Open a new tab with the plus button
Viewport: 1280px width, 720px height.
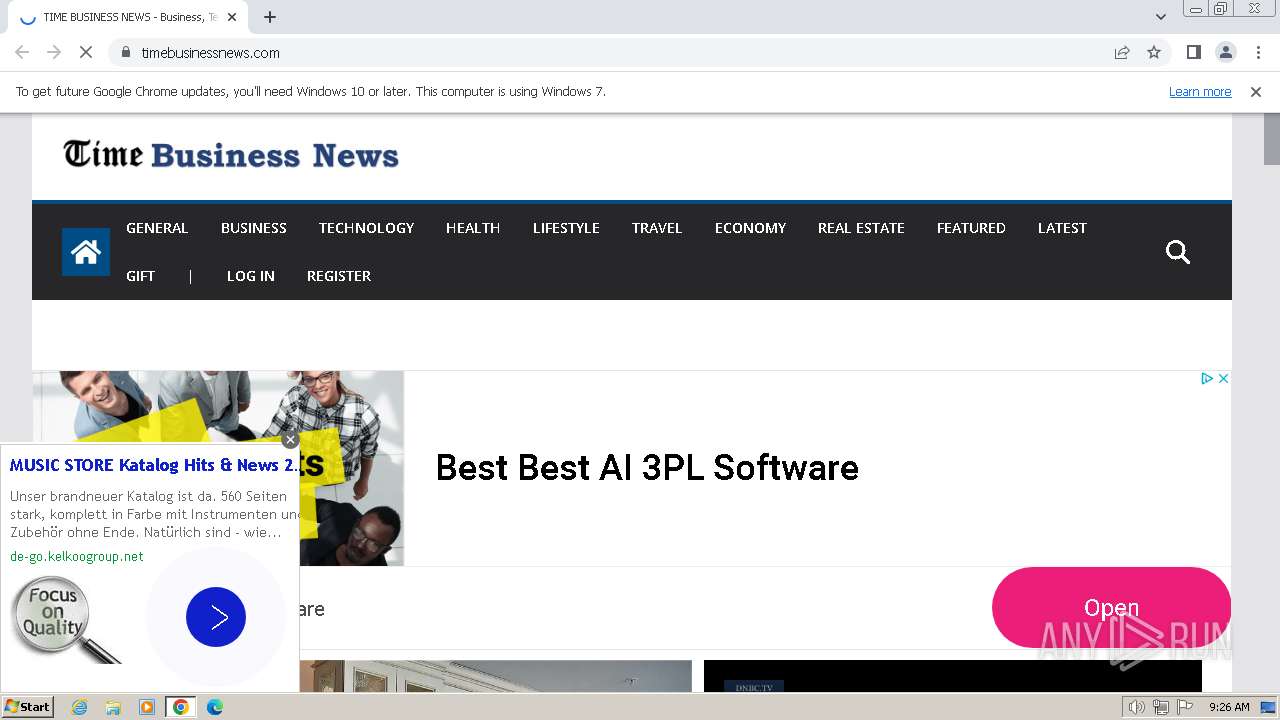coord(270,17)
